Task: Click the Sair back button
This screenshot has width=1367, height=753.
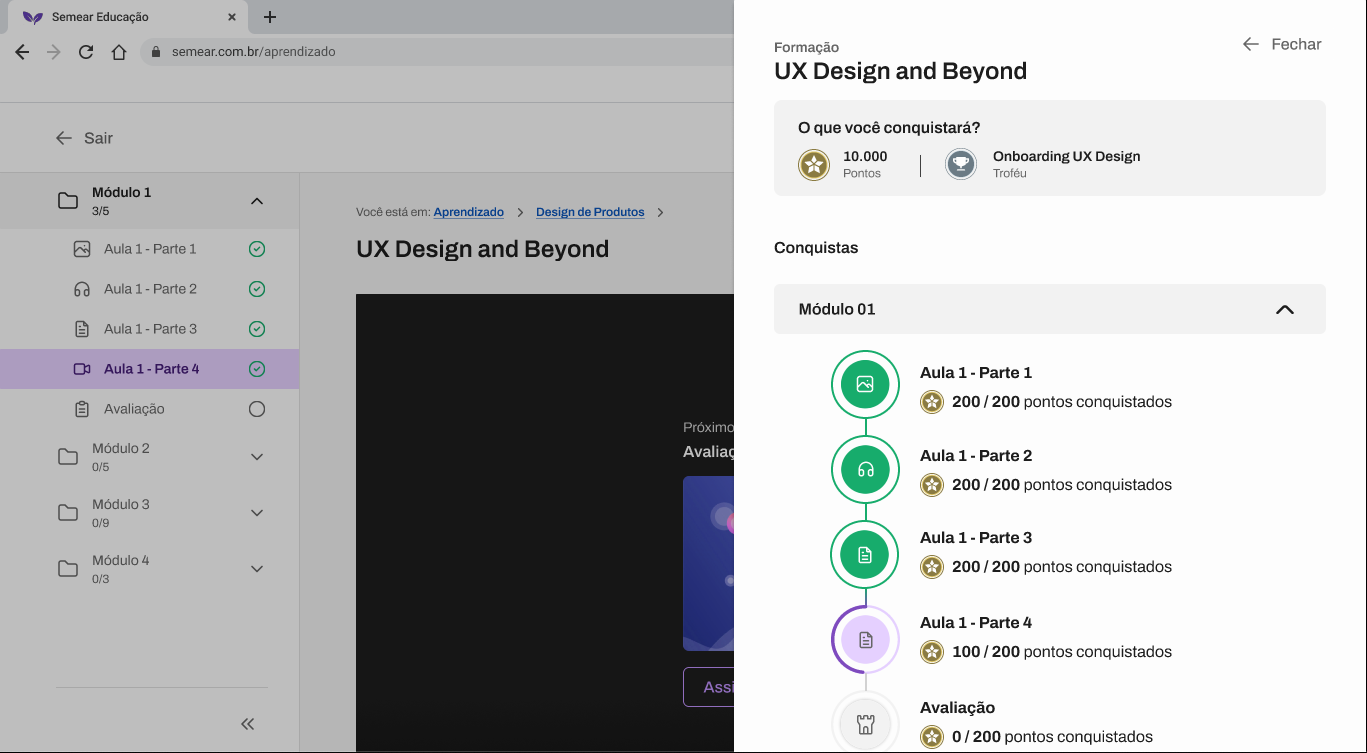Action: coord(84,138)
